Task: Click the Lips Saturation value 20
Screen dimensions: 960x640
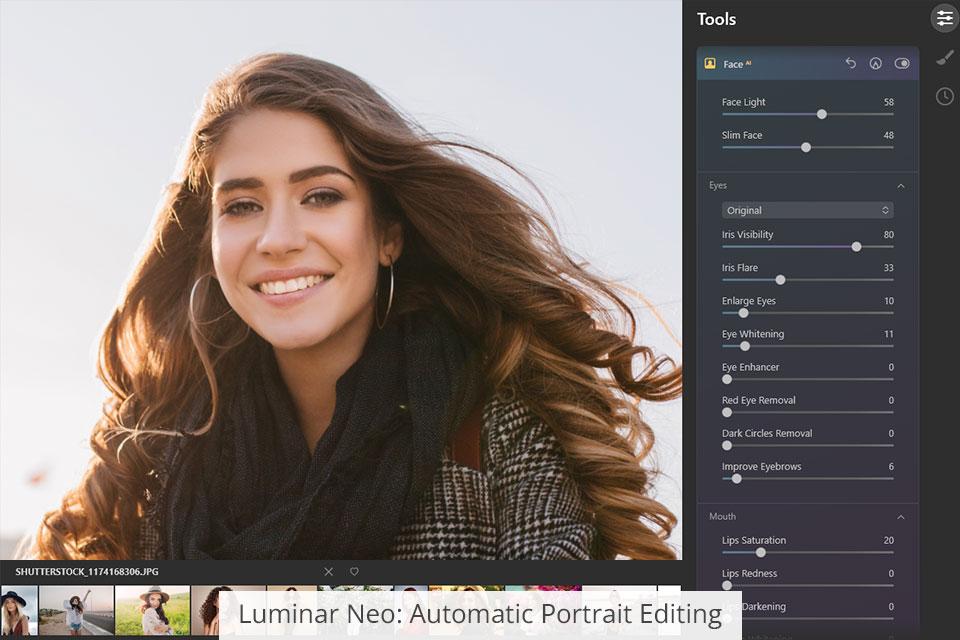Action: click(x=888, y=540)
